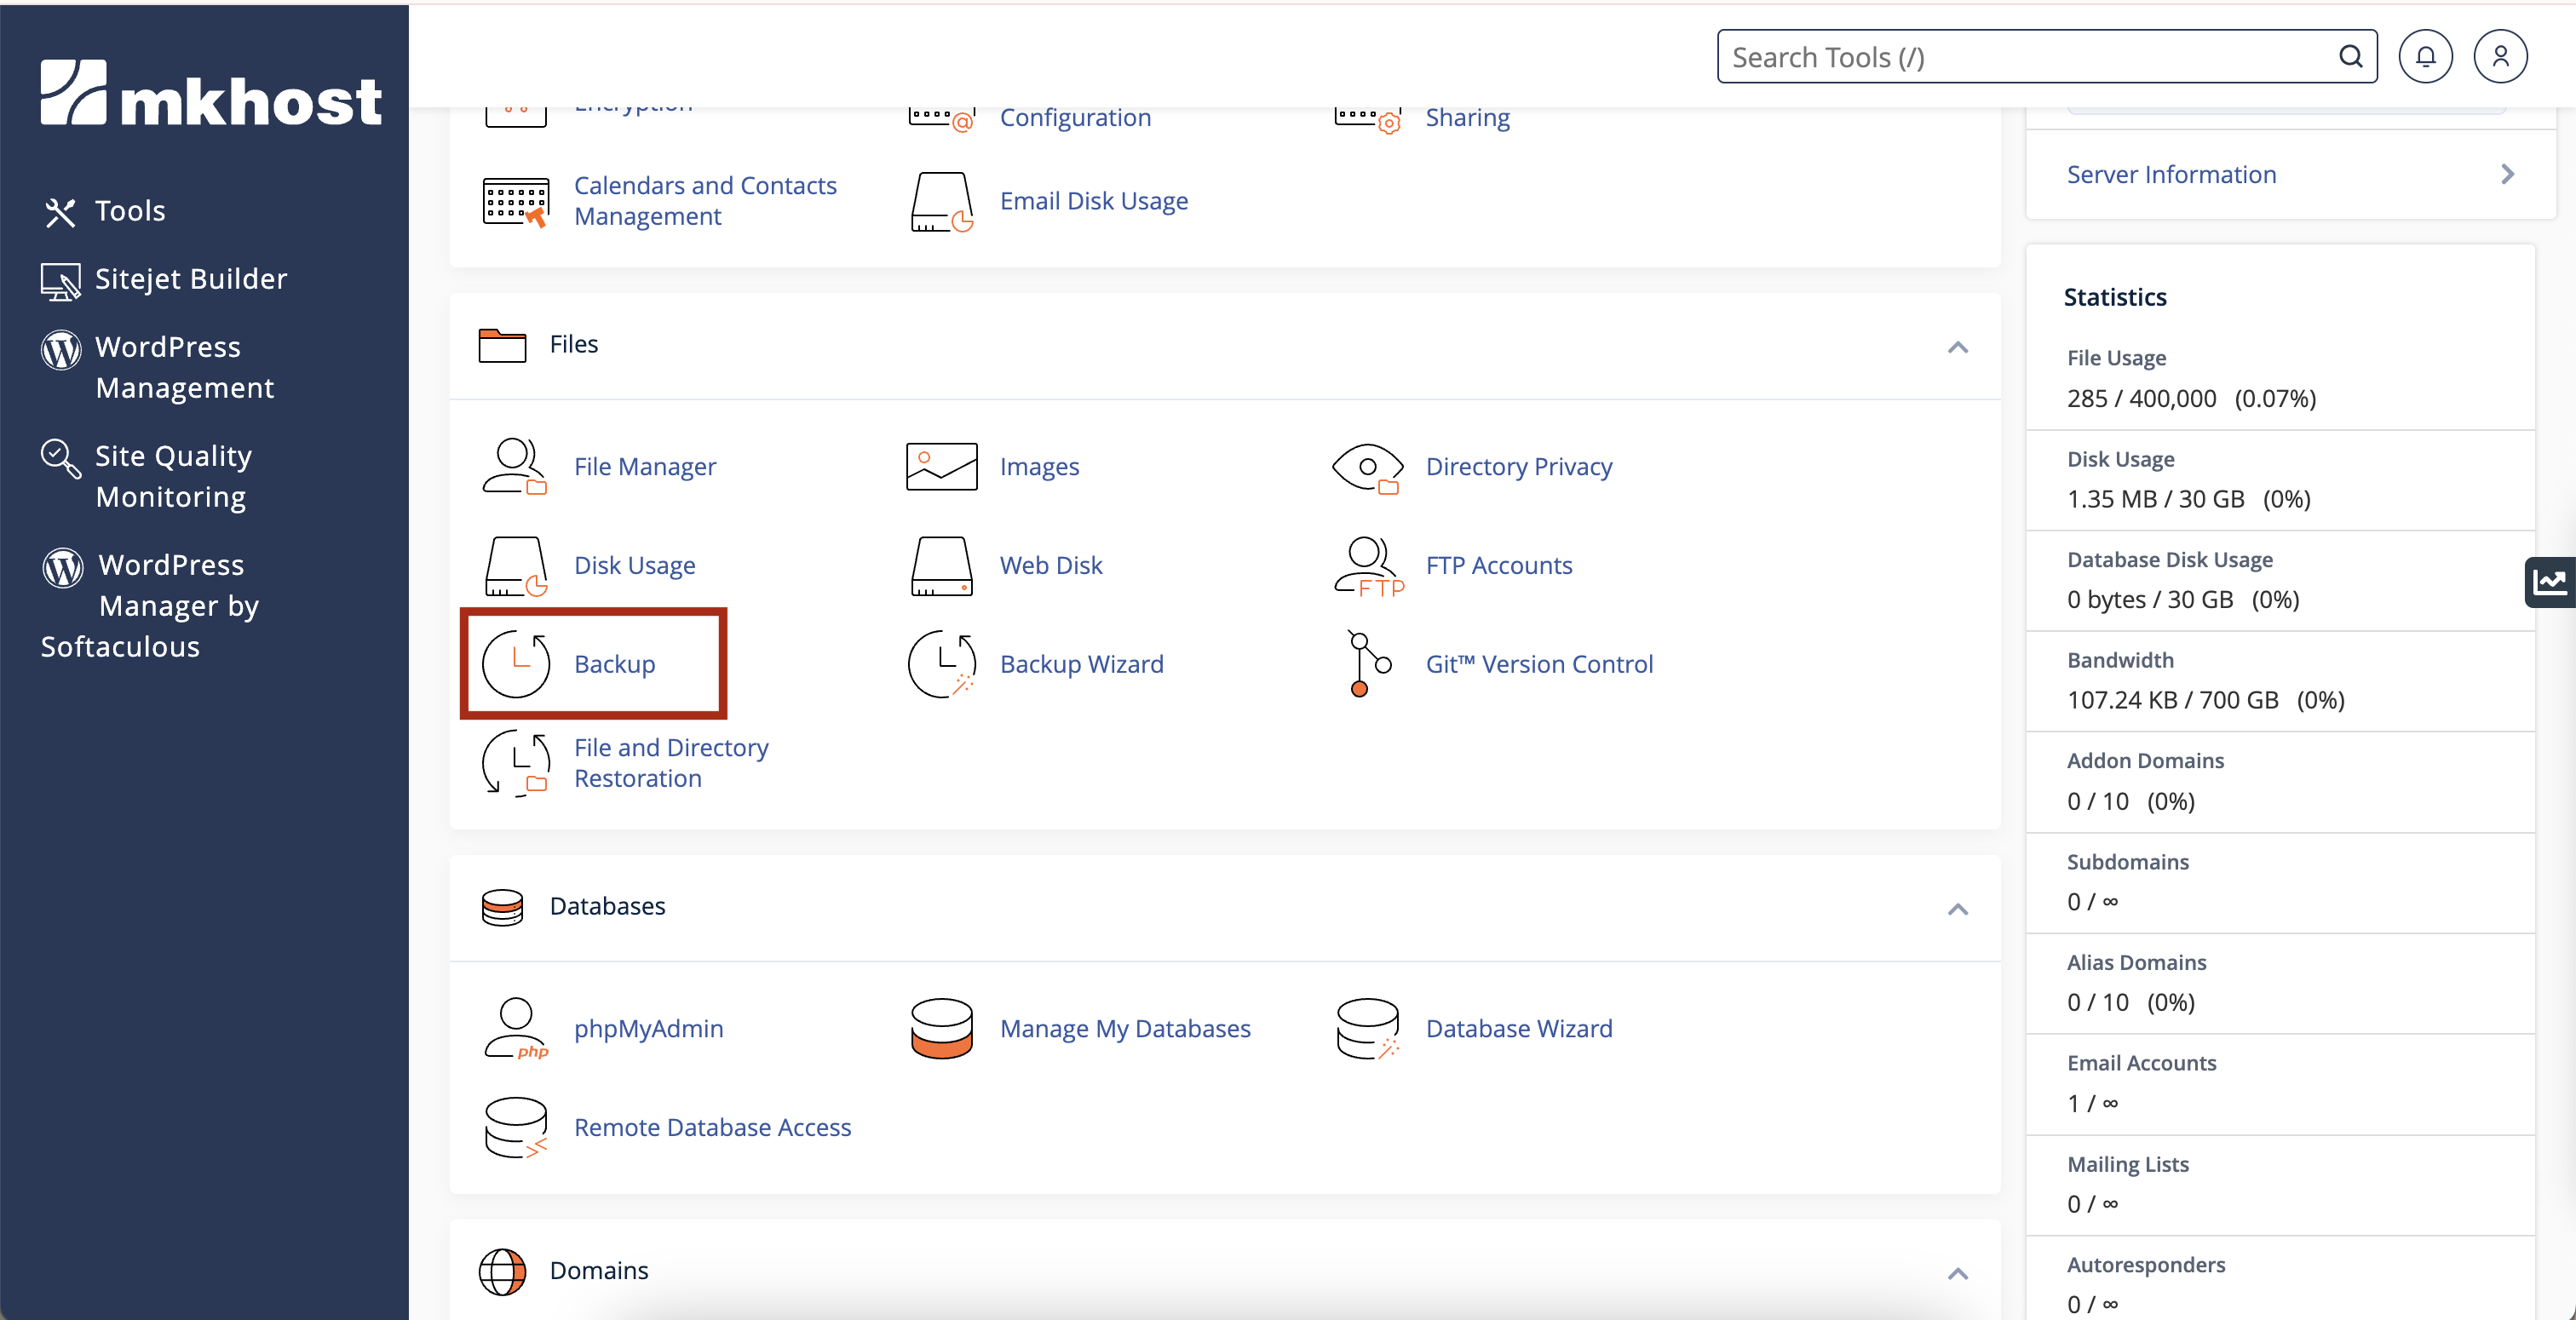The image size is (2576, 1320).
Task: Click the File Manager icon
Action: pos(515,467)
